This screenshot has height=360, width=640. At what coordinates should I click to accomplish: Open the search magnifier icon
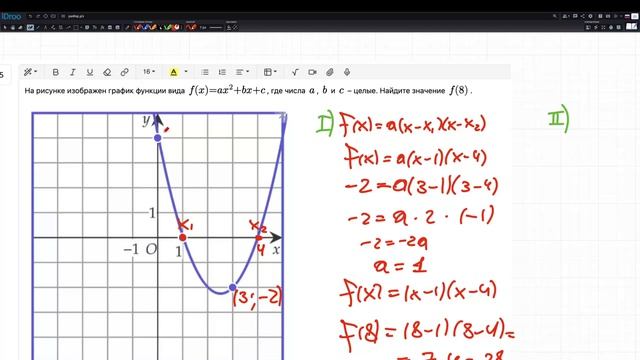(555, 16)
